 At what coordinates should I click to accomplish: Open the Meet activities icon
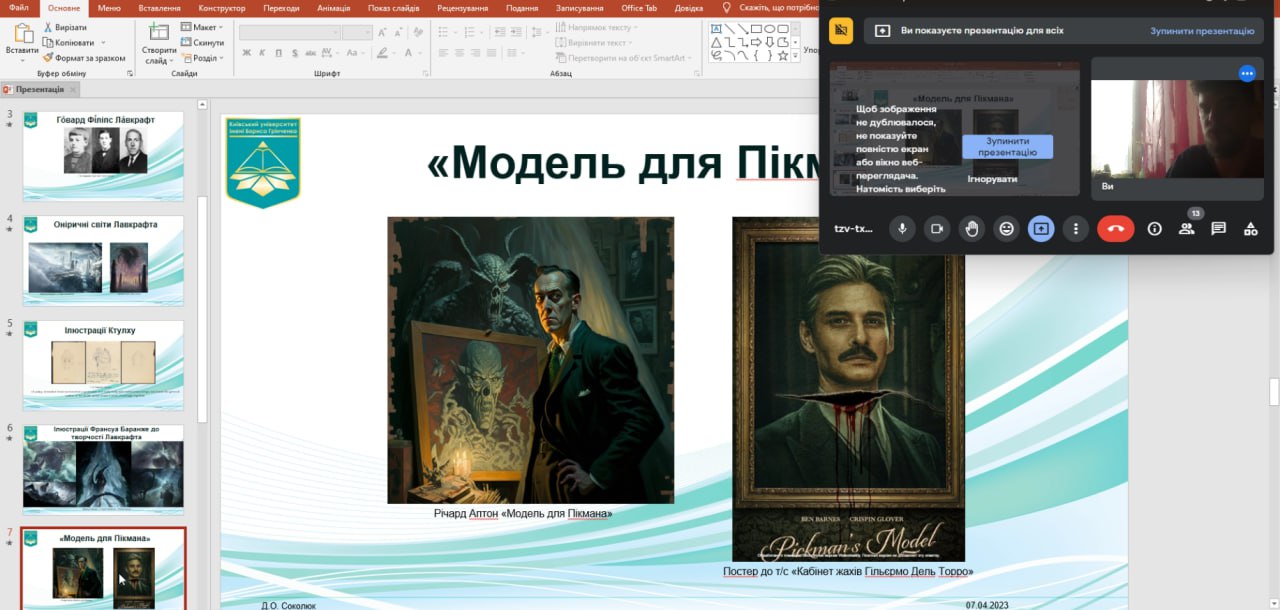click(1250, 228)
